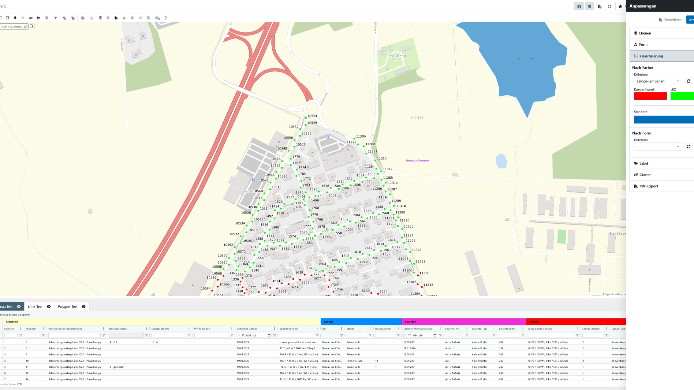The height and width of the screenshot is (390, 694).
Task: Click the home icon in the top-right toolbar
Action: [620, 6]
